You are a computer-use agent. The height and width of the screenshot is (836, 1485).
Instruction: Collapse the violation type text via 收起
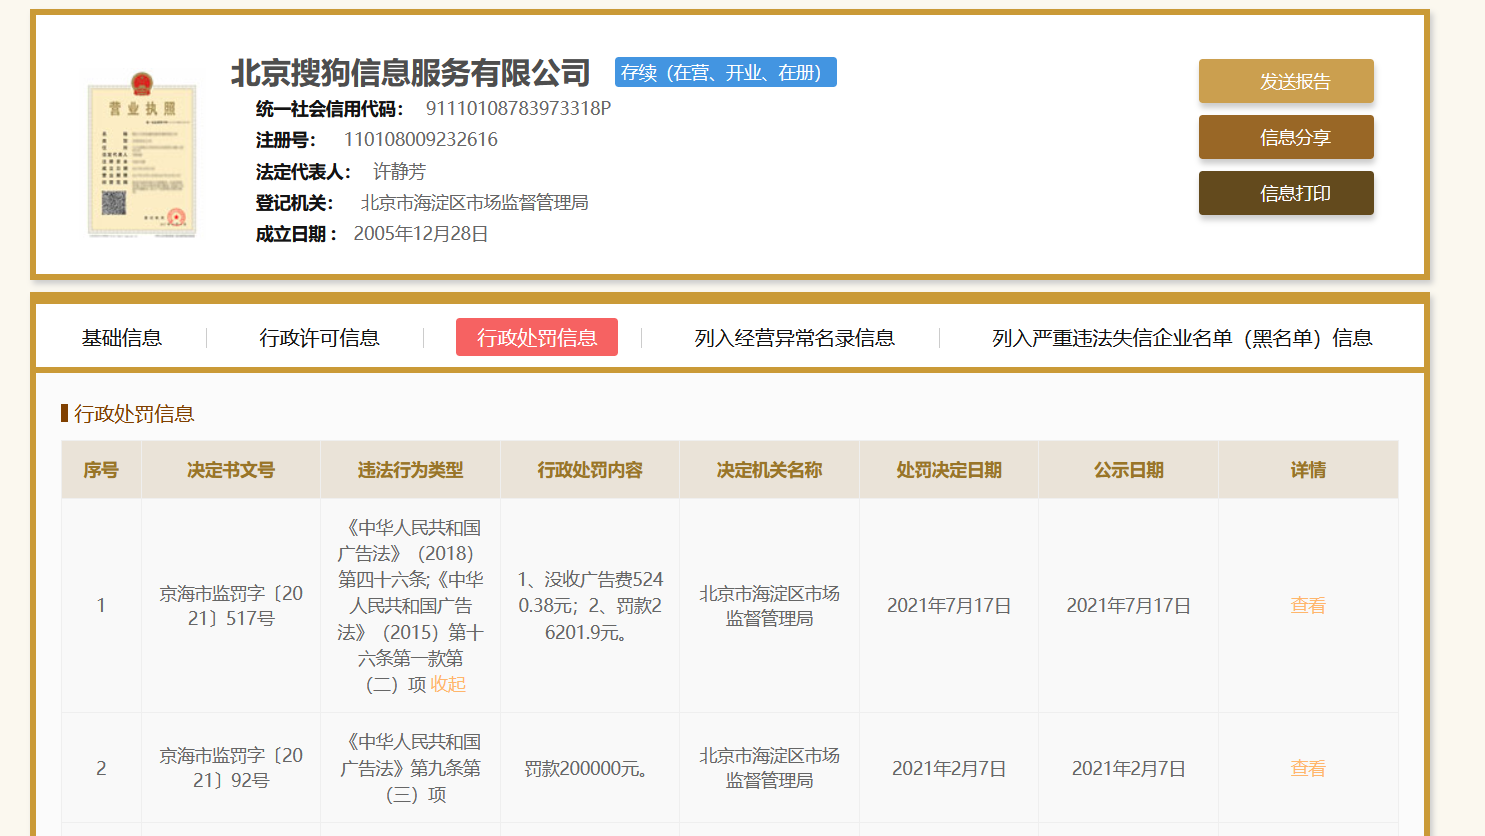(448, 684)
